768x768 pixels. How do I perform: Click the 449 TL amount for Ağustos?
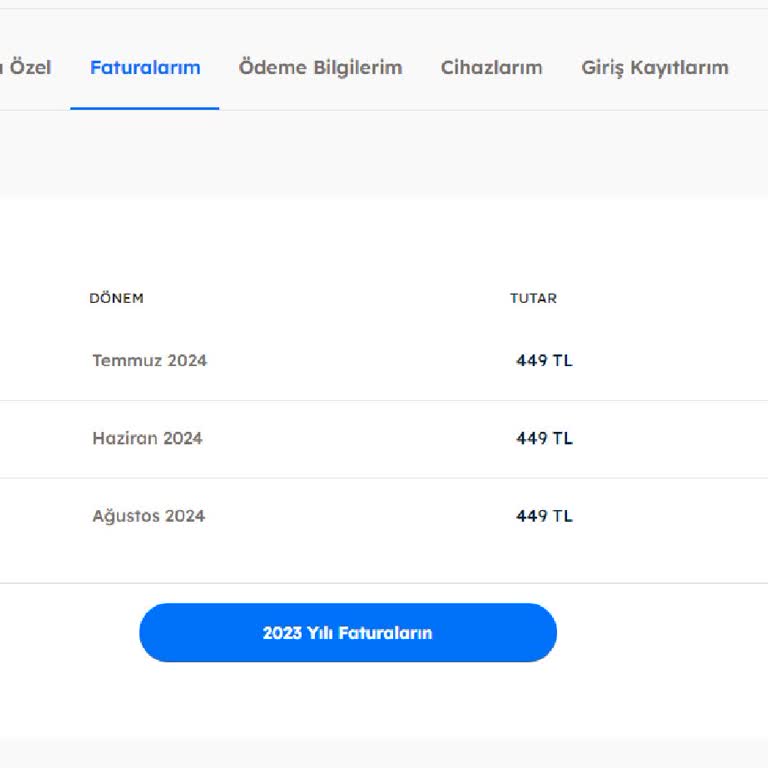click(x=544, y=516)
